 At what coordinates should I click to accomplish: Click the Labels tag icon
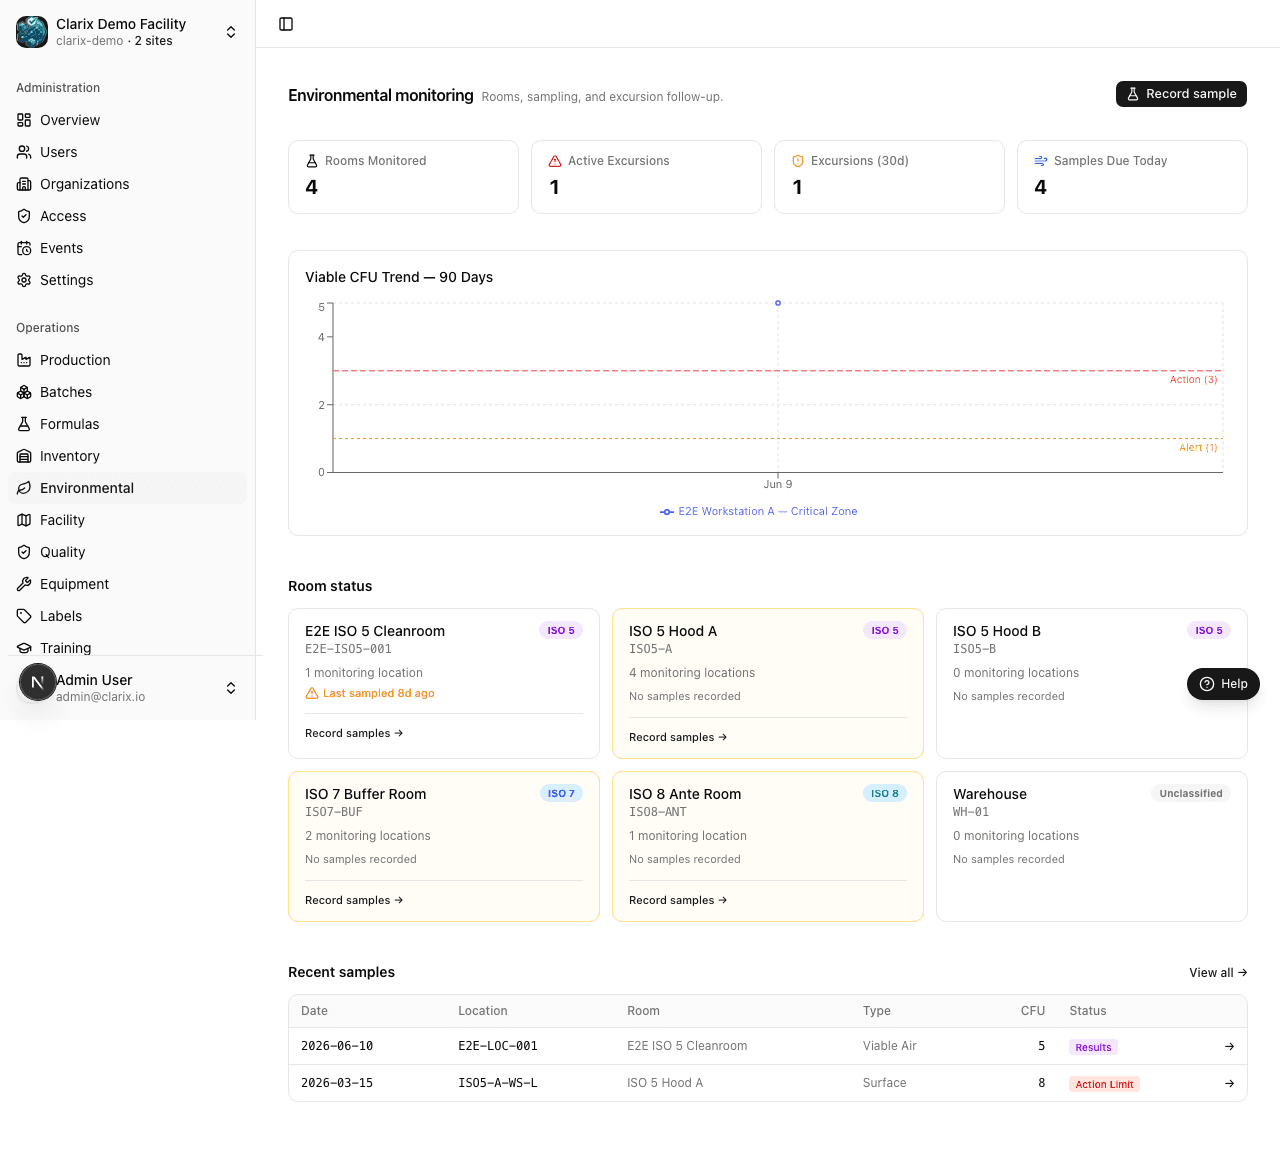tap(24, 616)
